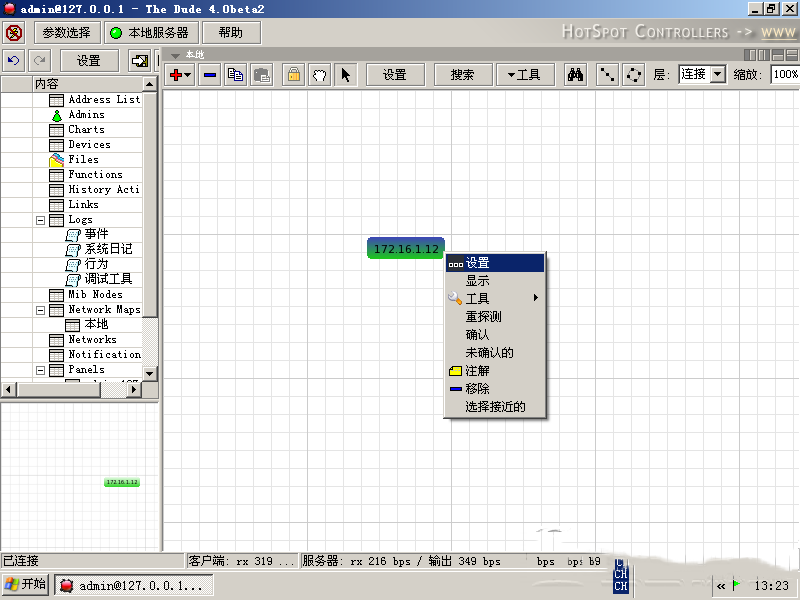
Task: Choose 确认 in the context menu
Action: [495, 335]
